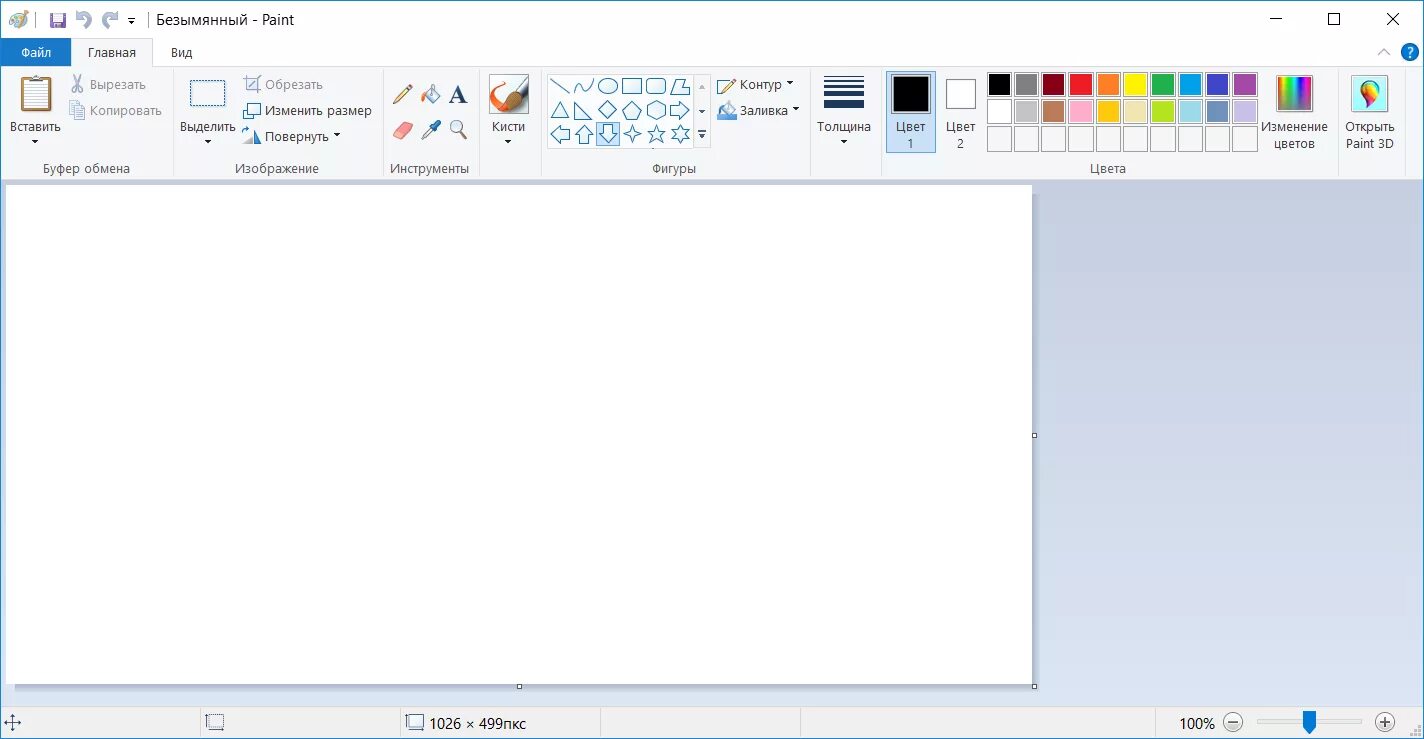This screenshot has width=1424, height=739.
Task: Choose the Oval shape
Action: click(608, 86)
